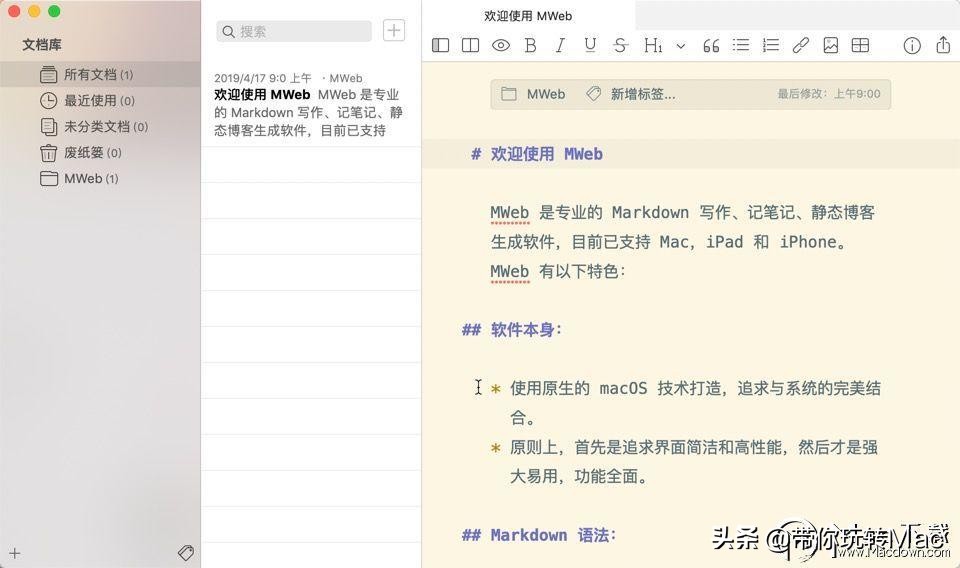This screenshot has height=568, width=960.
Task: Add a new category with bottom-left plus
Action: 15,553
